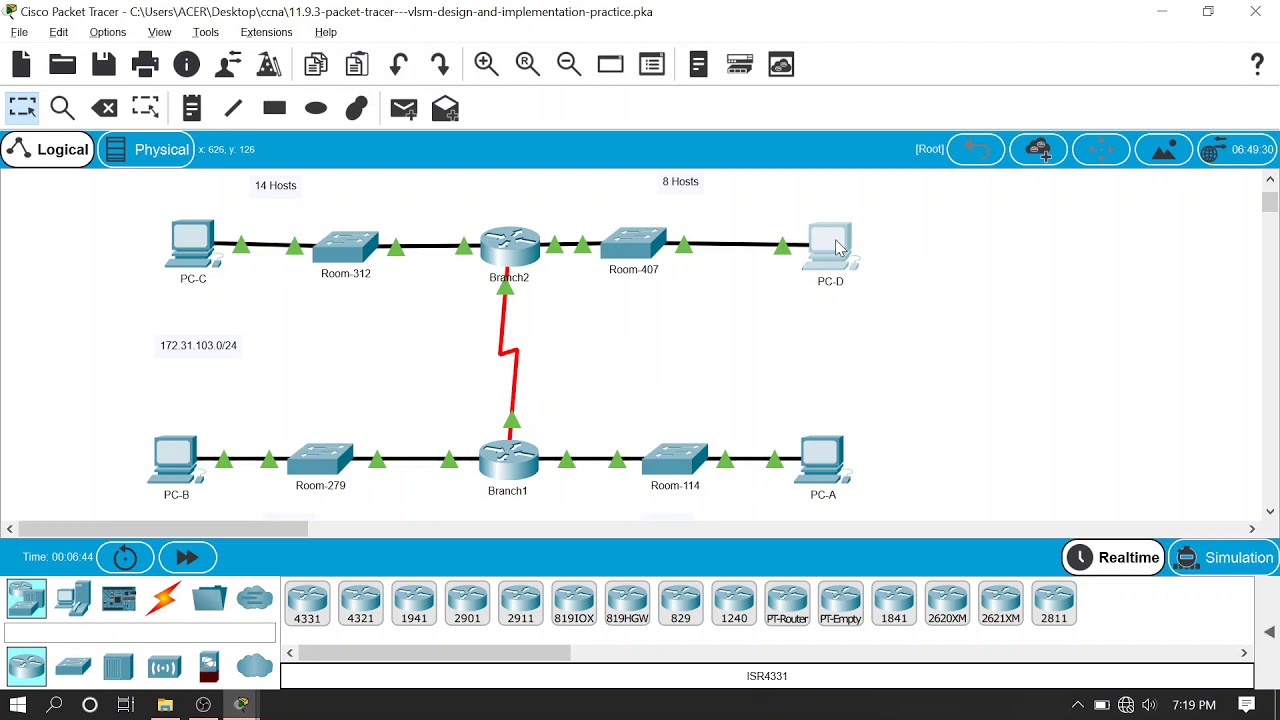This screenshot has width=1280, height=720.
Task: Open the Windows Start menu
Action: click(x=18, y=705)
